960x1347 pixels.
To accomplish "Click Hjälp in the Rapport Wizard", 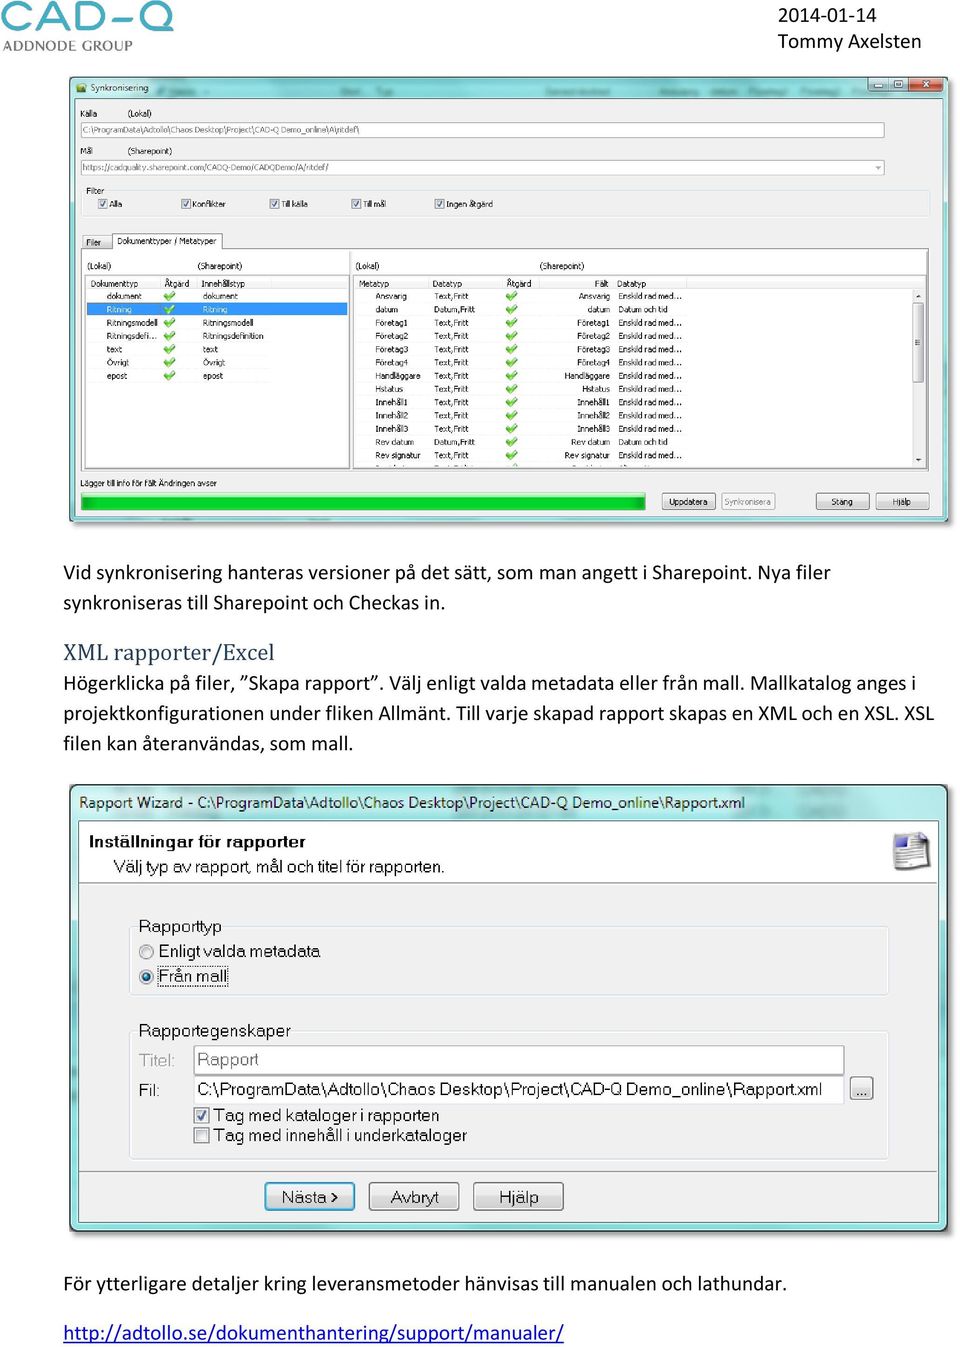I will [x=518, y=1197].
